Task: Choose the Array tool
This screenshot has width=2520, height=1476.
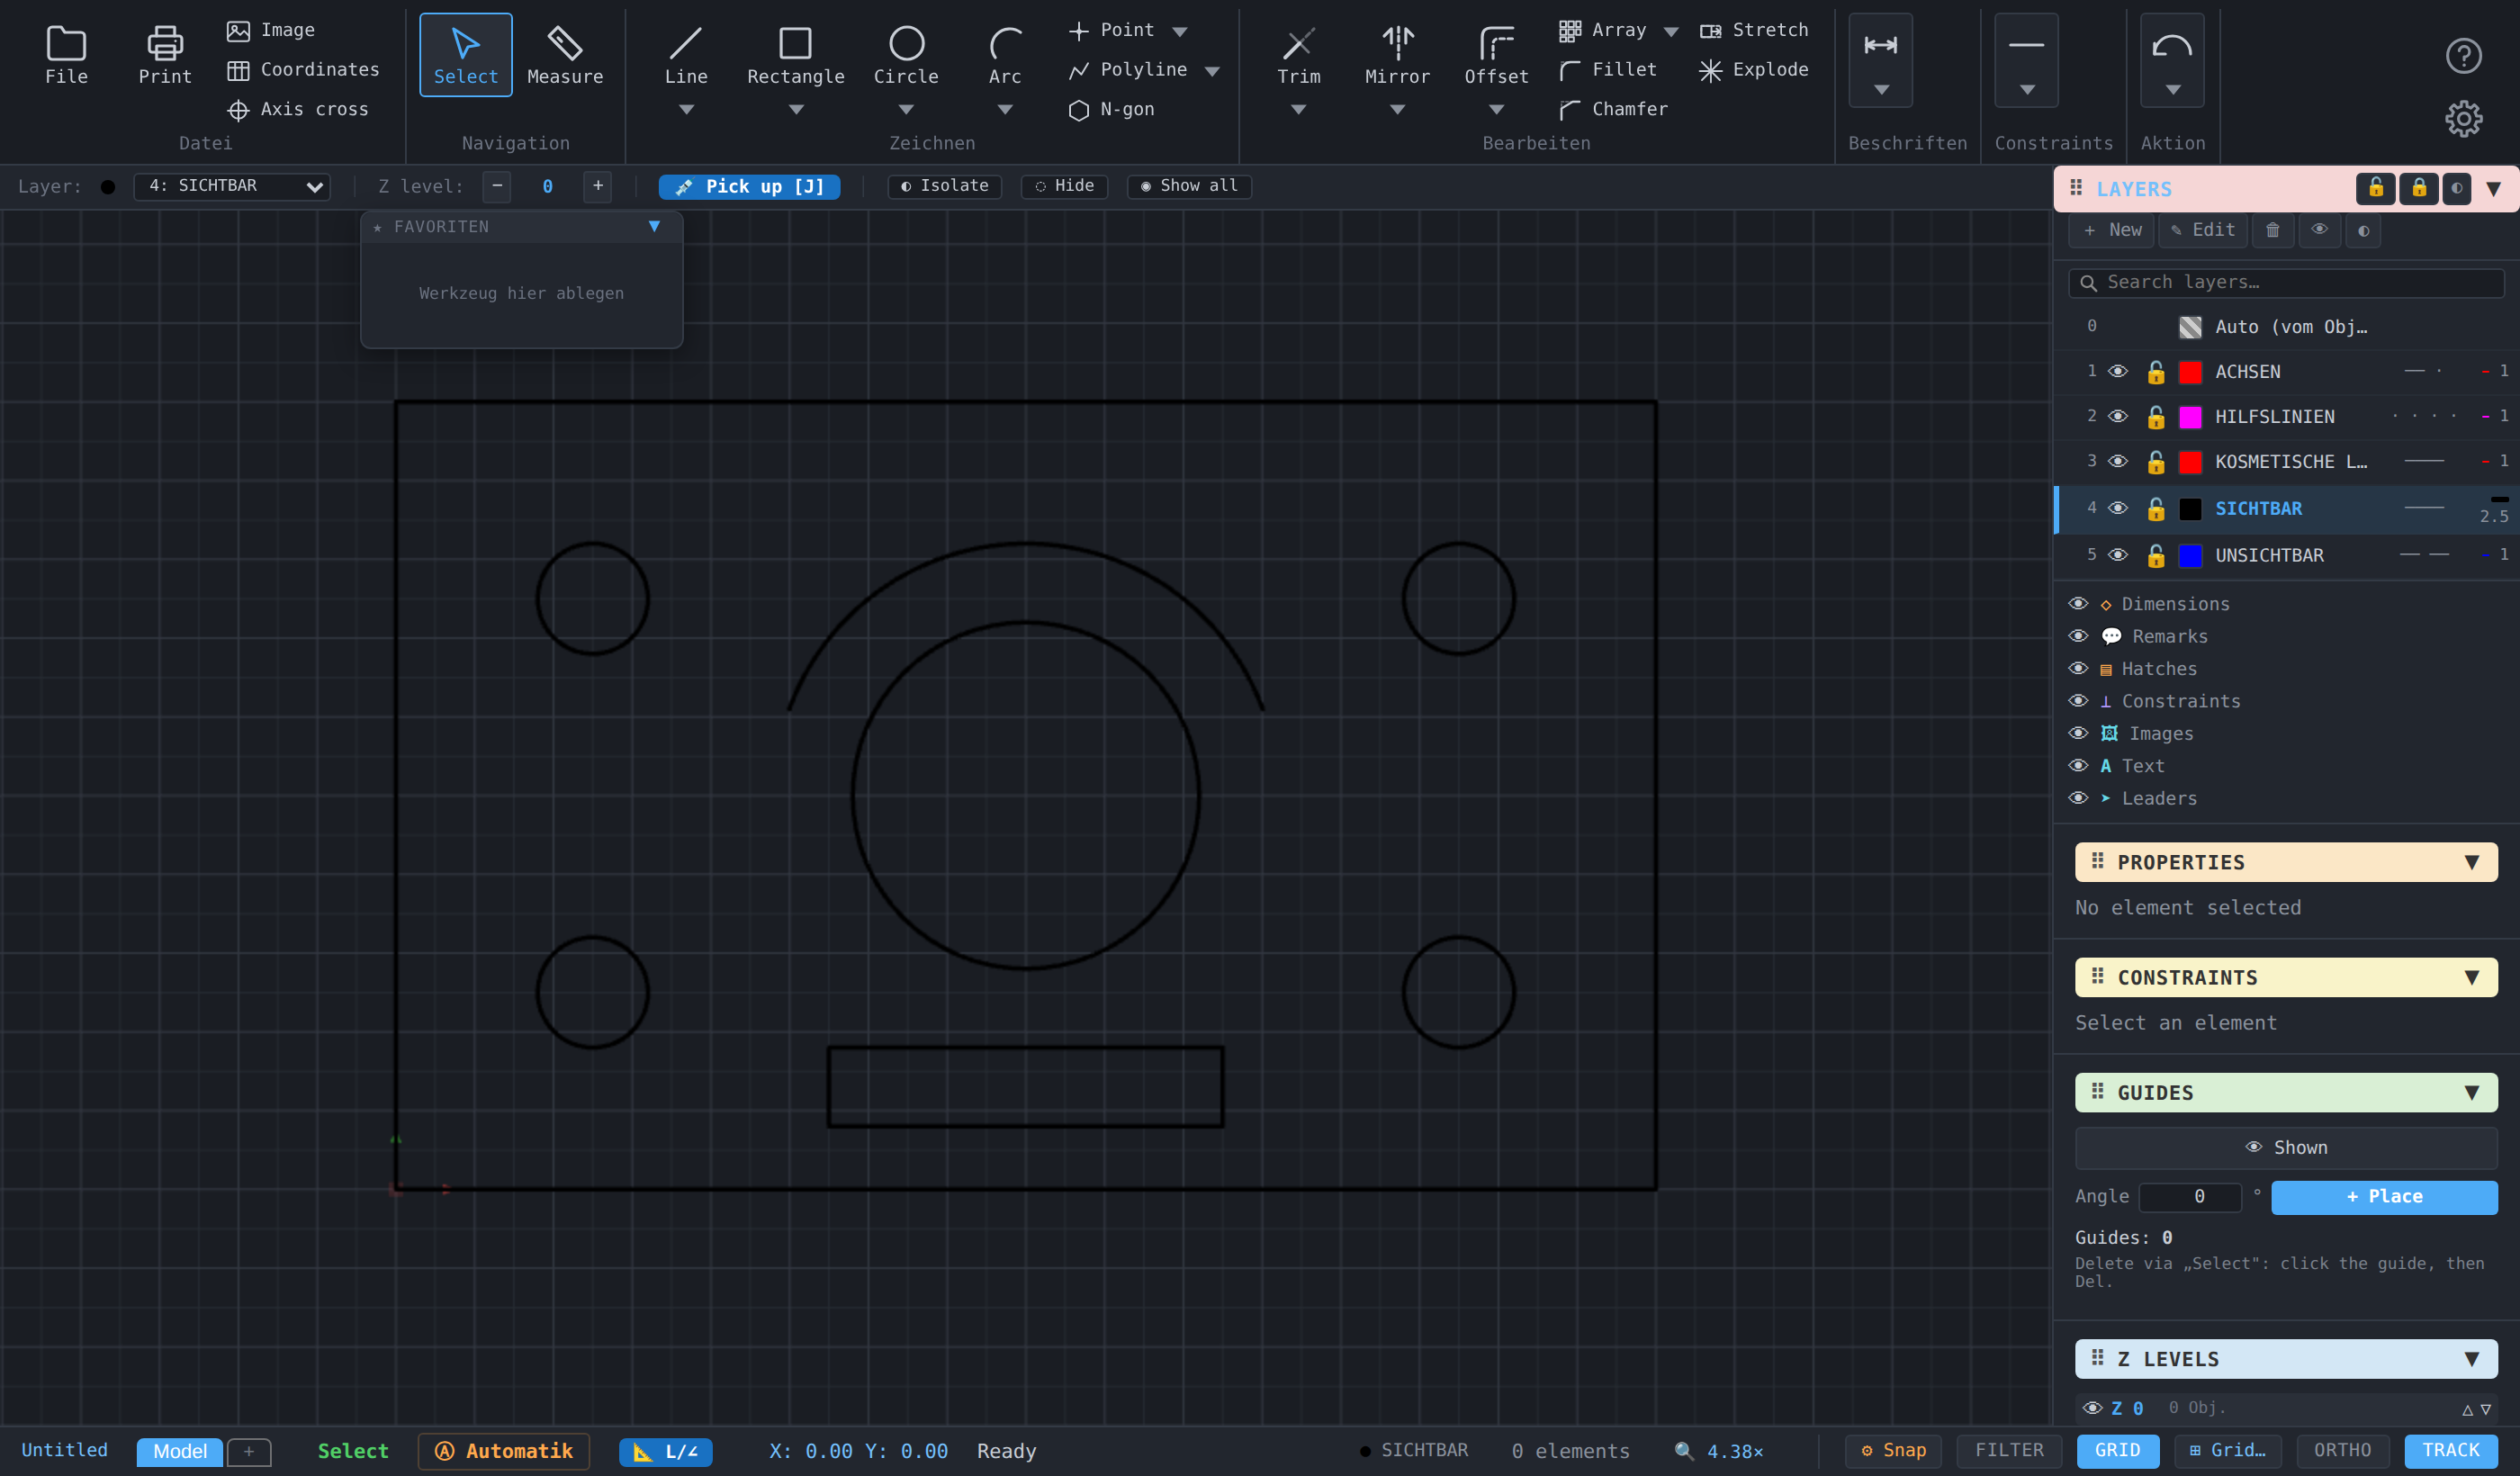Action: [x=1603, y=30]
